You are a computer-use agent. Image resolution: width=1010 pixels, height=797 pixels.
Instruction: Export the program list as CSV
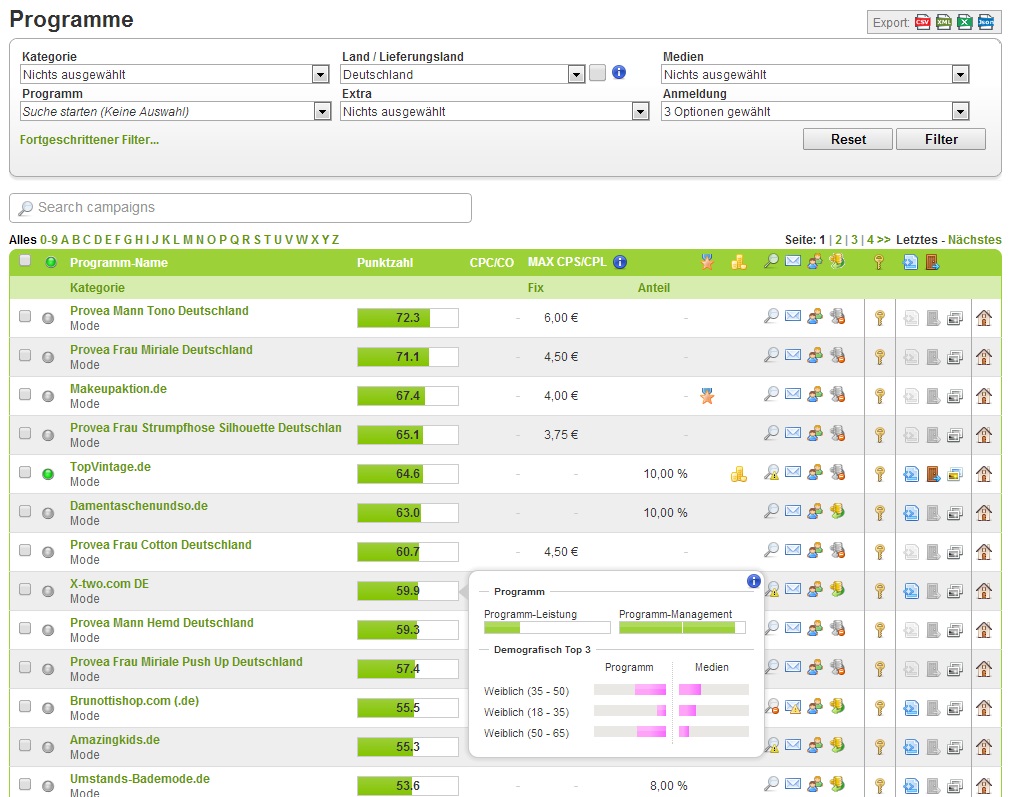922,23
